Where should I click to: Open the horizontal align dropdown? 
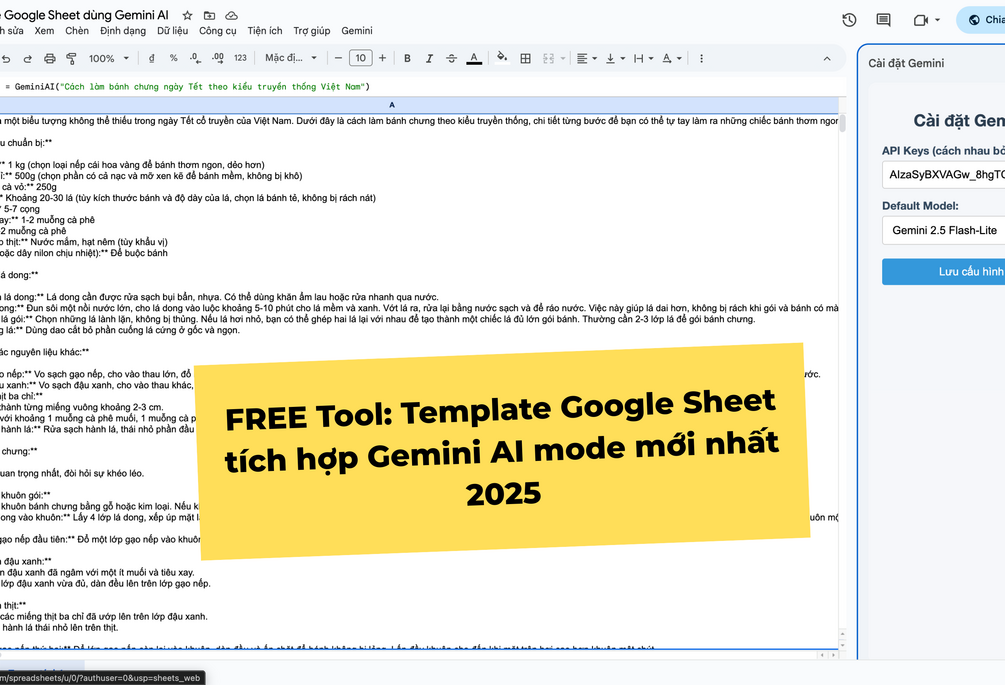coord(586,58)
